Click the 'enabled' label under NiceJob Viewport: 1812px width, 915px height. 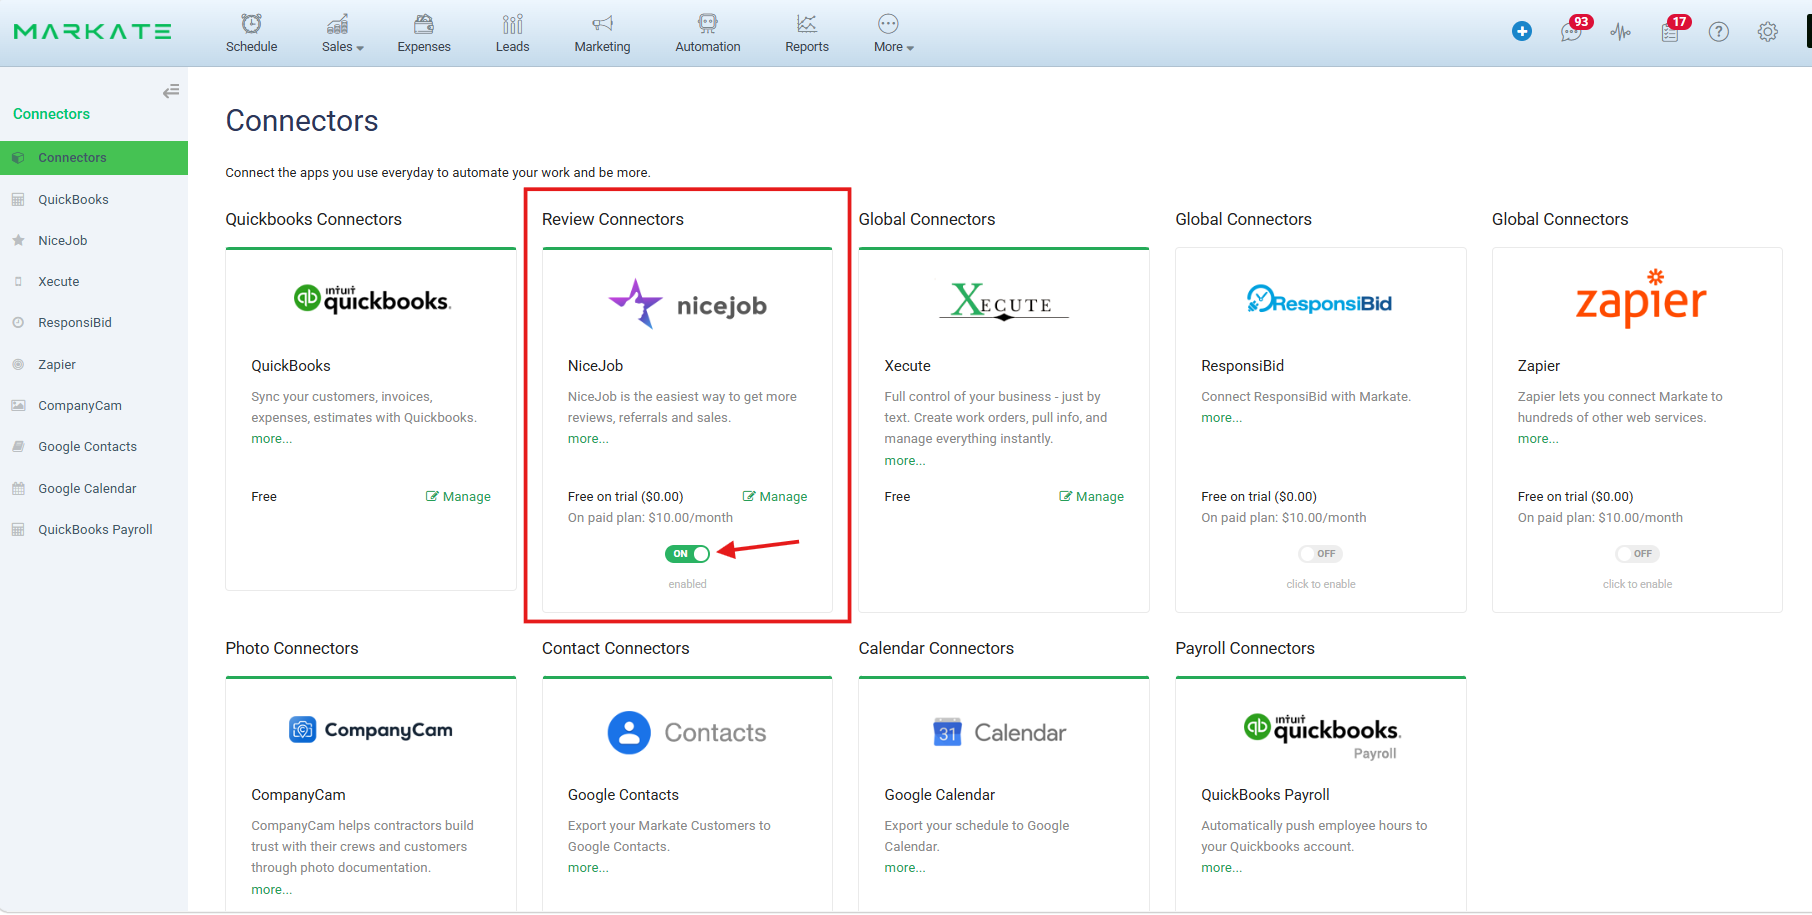687,584
